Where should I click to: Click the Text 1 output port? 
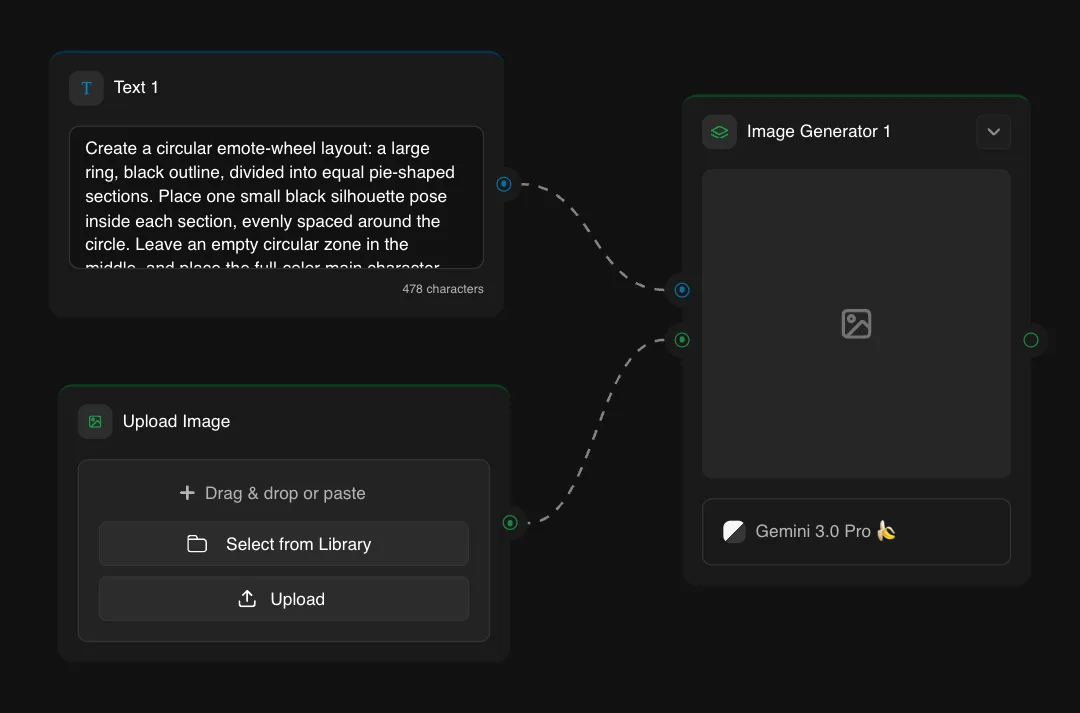(504, 184)
